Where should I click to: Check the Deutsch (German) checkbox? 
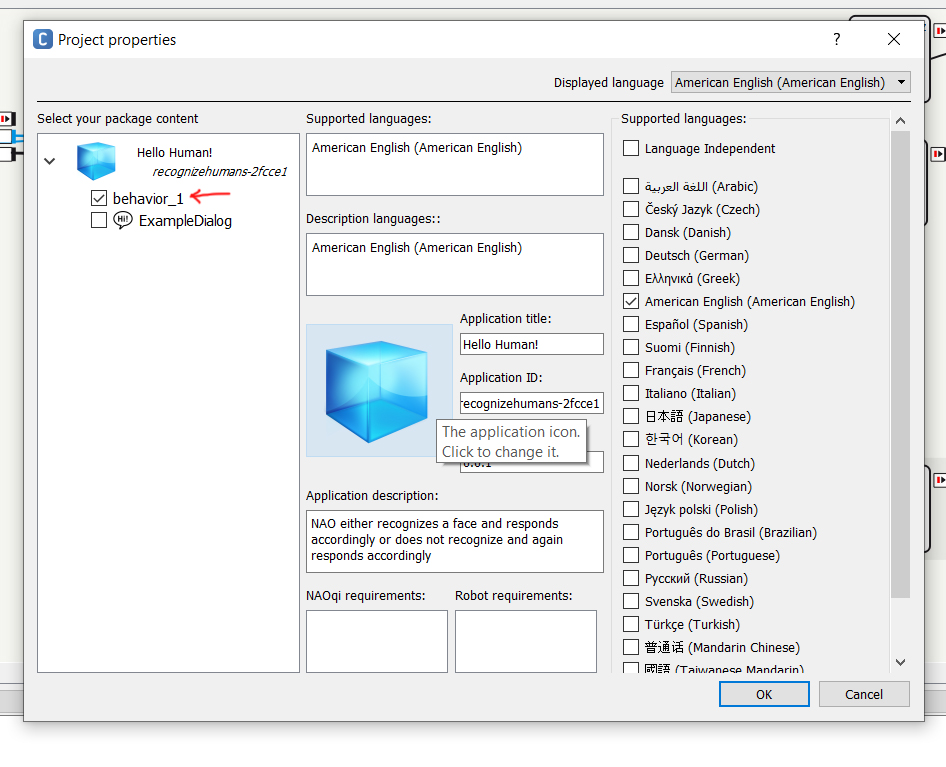pyautogui.click(x=630, y=255)
